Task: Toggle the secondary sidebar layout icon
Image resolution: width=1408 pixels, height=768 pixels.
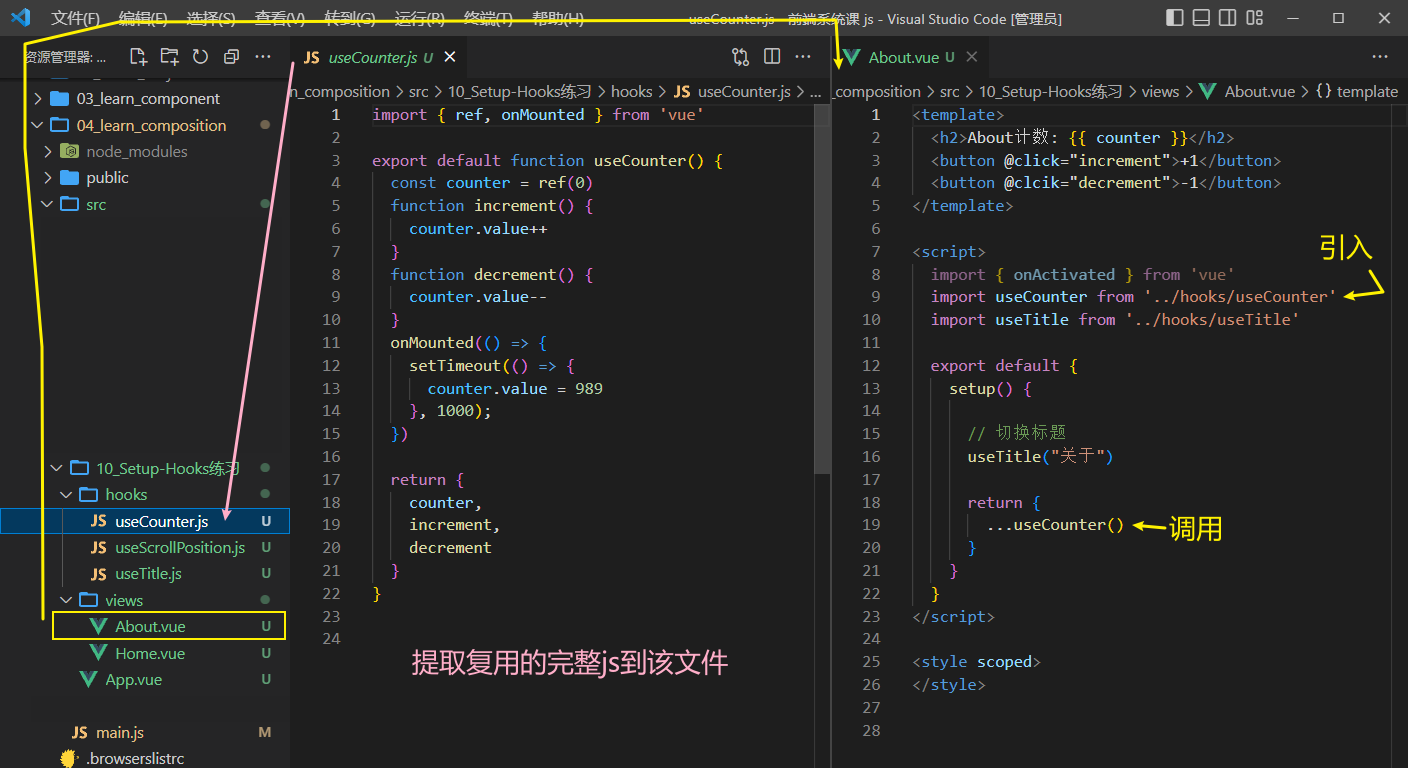Action: (x=1227, y=18)
